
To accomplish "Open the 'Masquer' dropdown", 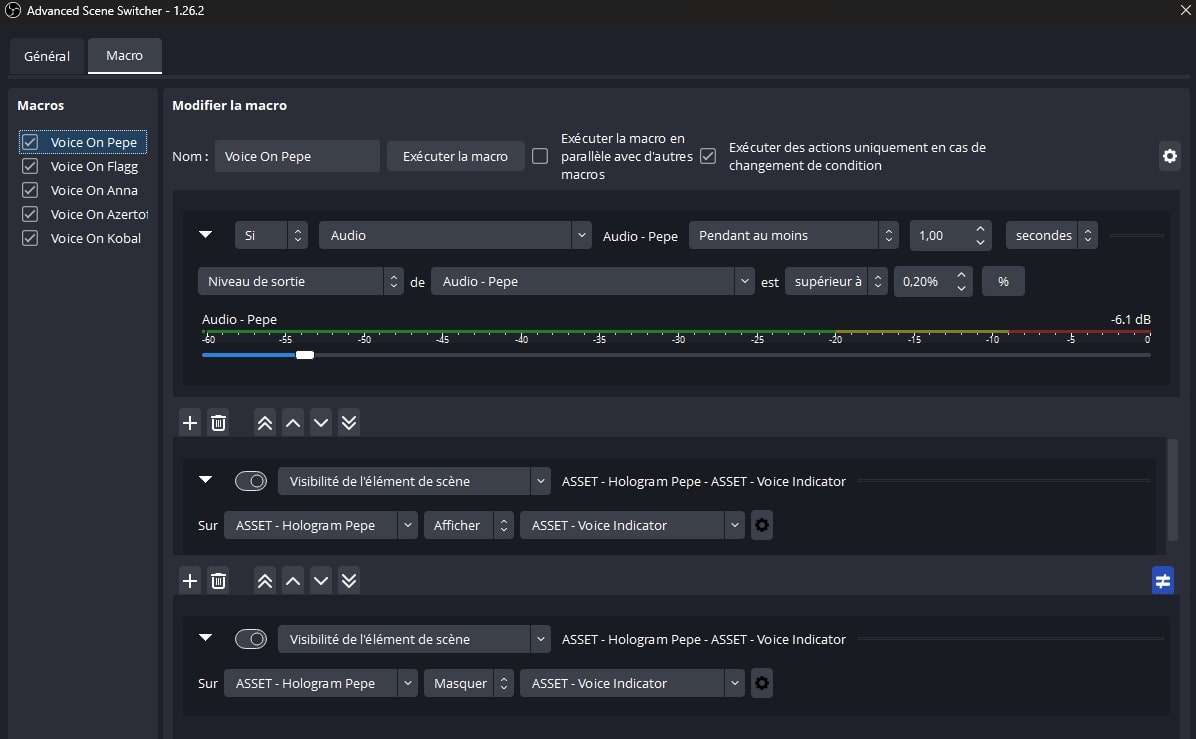I will [x=461, y=683].
